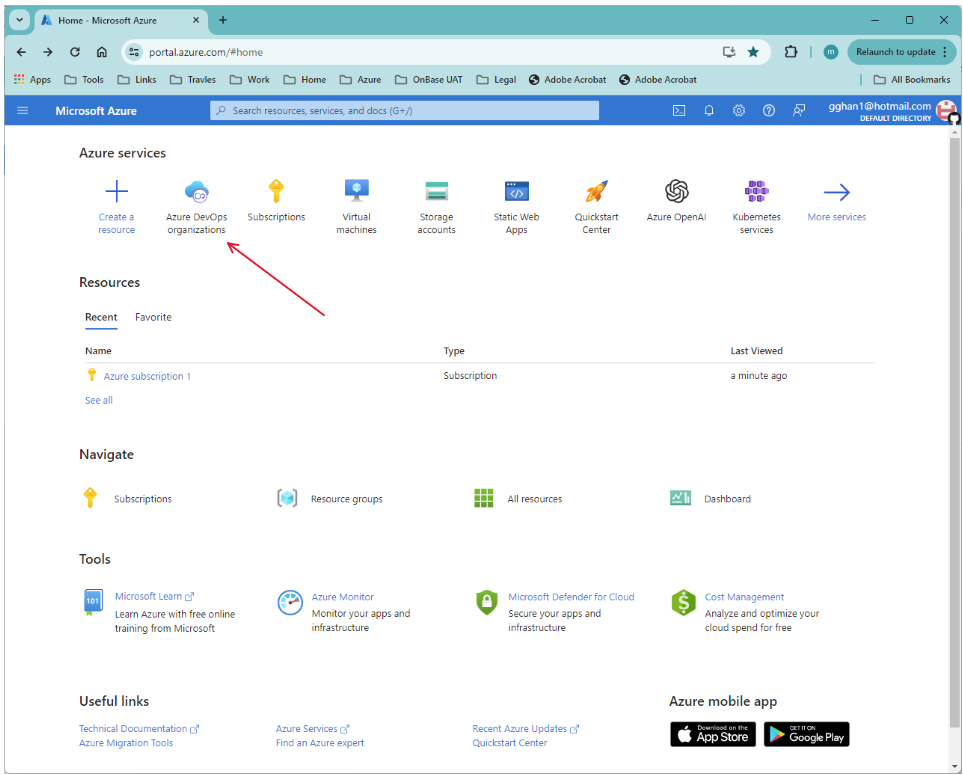Switch to the Favorite tab
The height and width of the screenshot is (775, 963).
(x=153, y=317)
